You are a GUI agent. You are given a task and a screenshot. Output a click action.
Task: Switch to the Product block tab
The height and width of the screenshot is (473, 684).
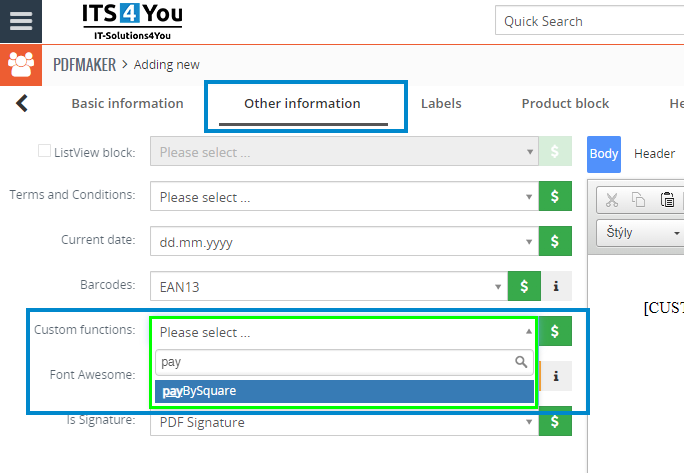coord(565,103)
